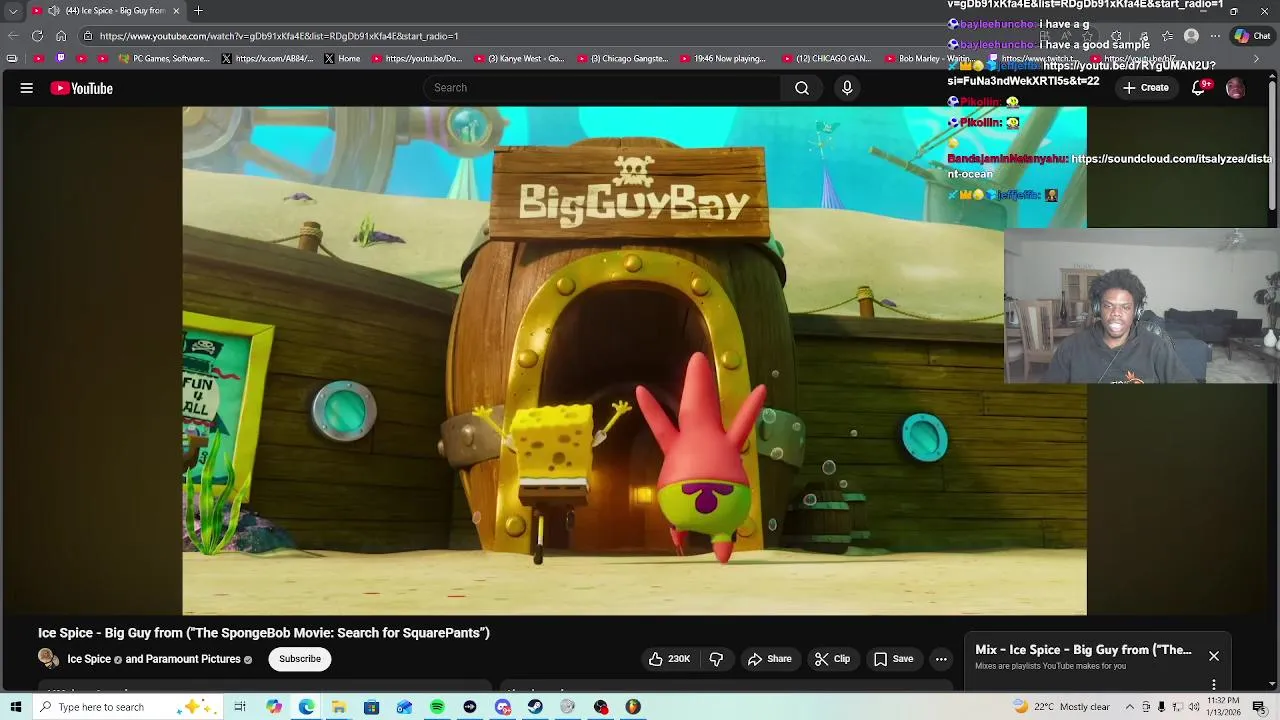
Task: Mute the tab via speaker icon
Action: click(x=54, y=11)
